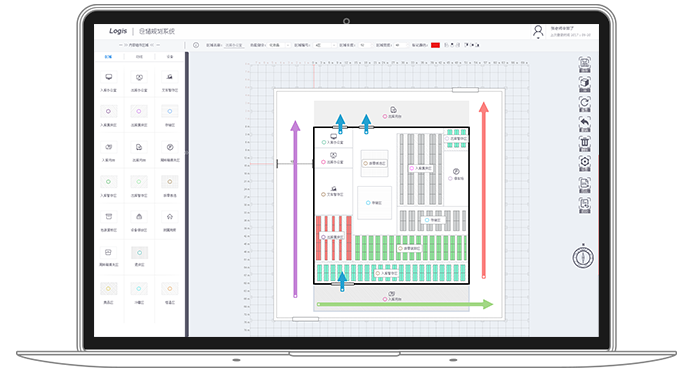
Task: Click the compass icon on canvas
Action: coord(583,257)
